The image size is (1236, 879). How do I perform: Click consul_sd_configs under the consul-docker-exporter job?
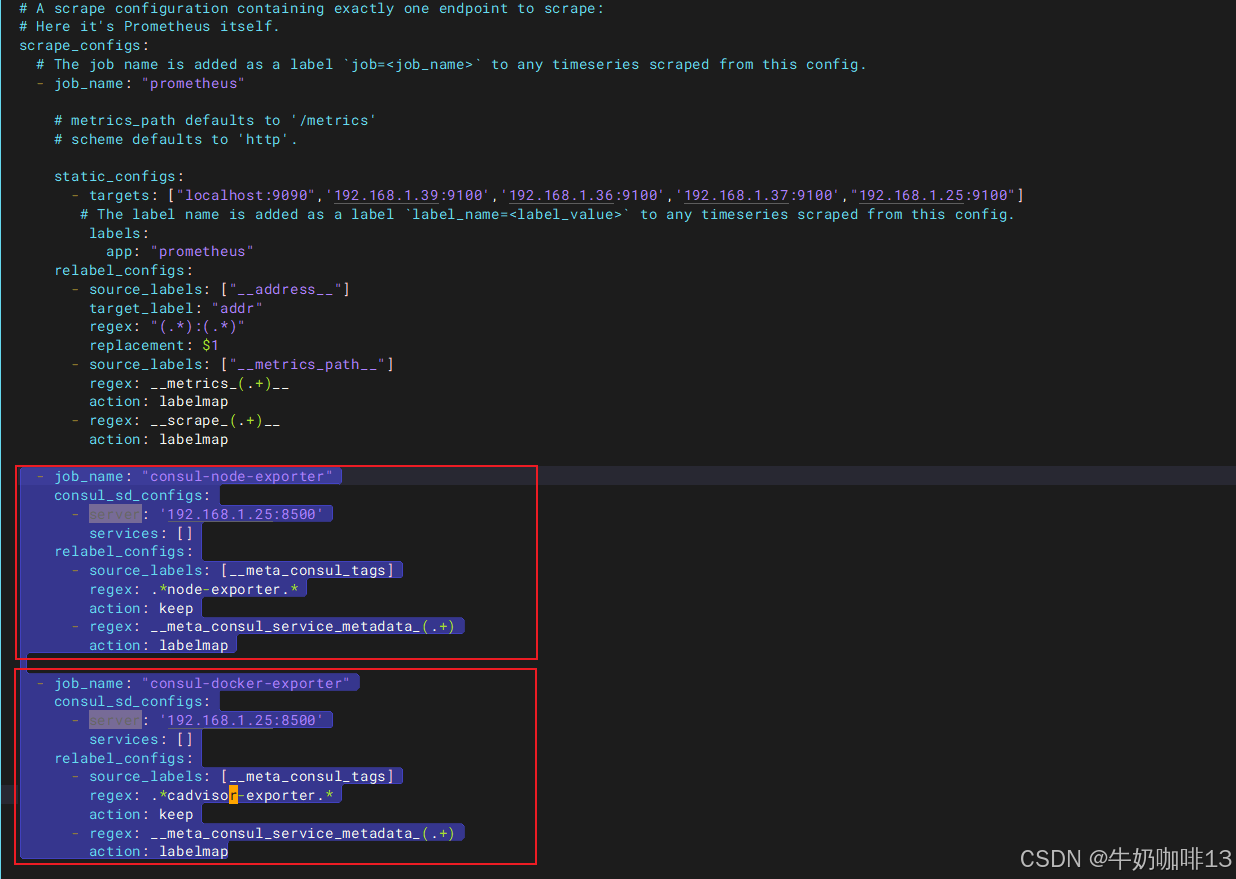click(132, 702)
